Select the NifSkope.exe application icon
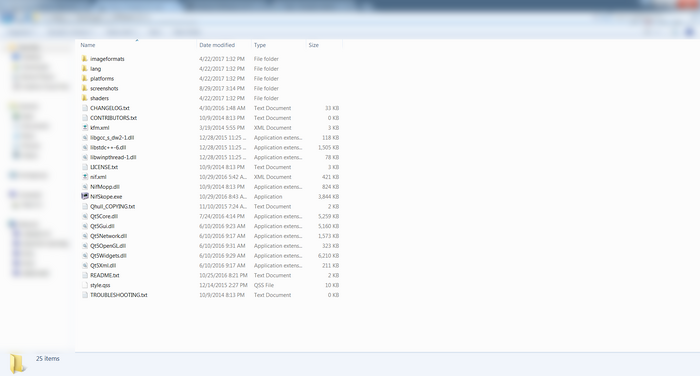 click(85, 196)
